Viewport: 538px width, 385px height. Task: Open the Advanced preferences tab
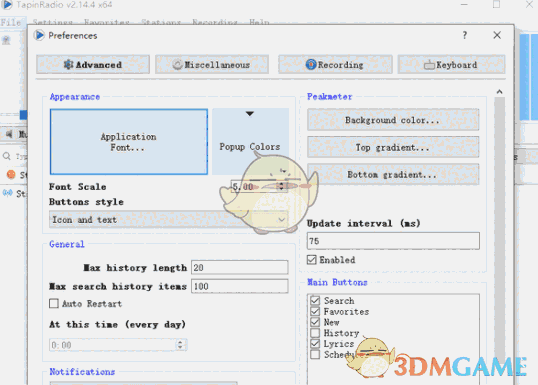point(93,65)
